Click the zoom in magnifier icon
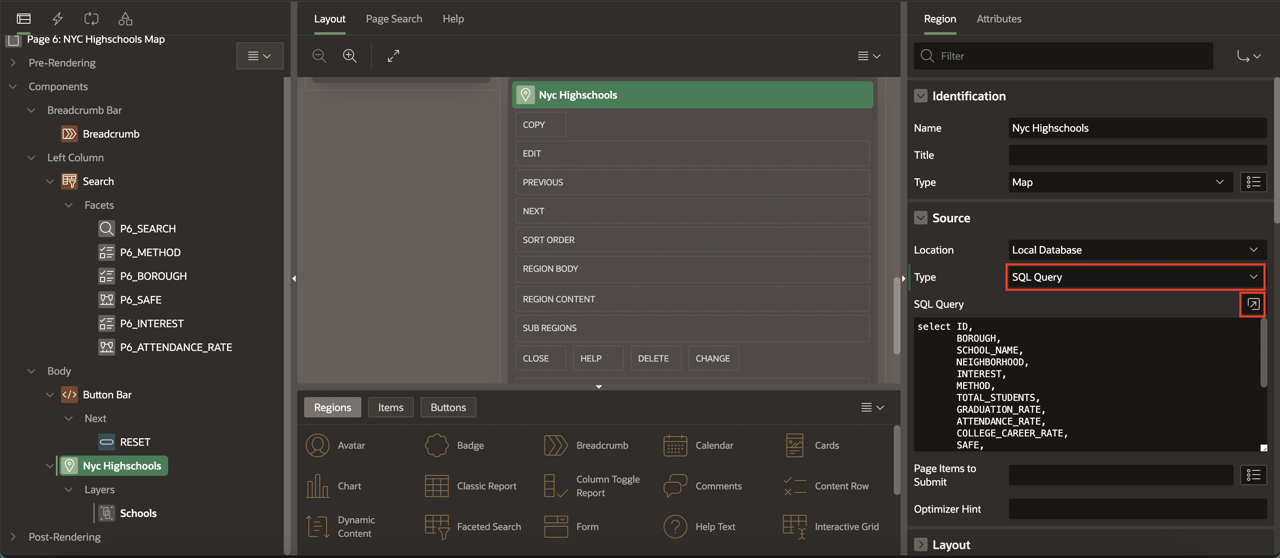The width and height of the screenshot is (1280, 558). [x=350, y=56]
